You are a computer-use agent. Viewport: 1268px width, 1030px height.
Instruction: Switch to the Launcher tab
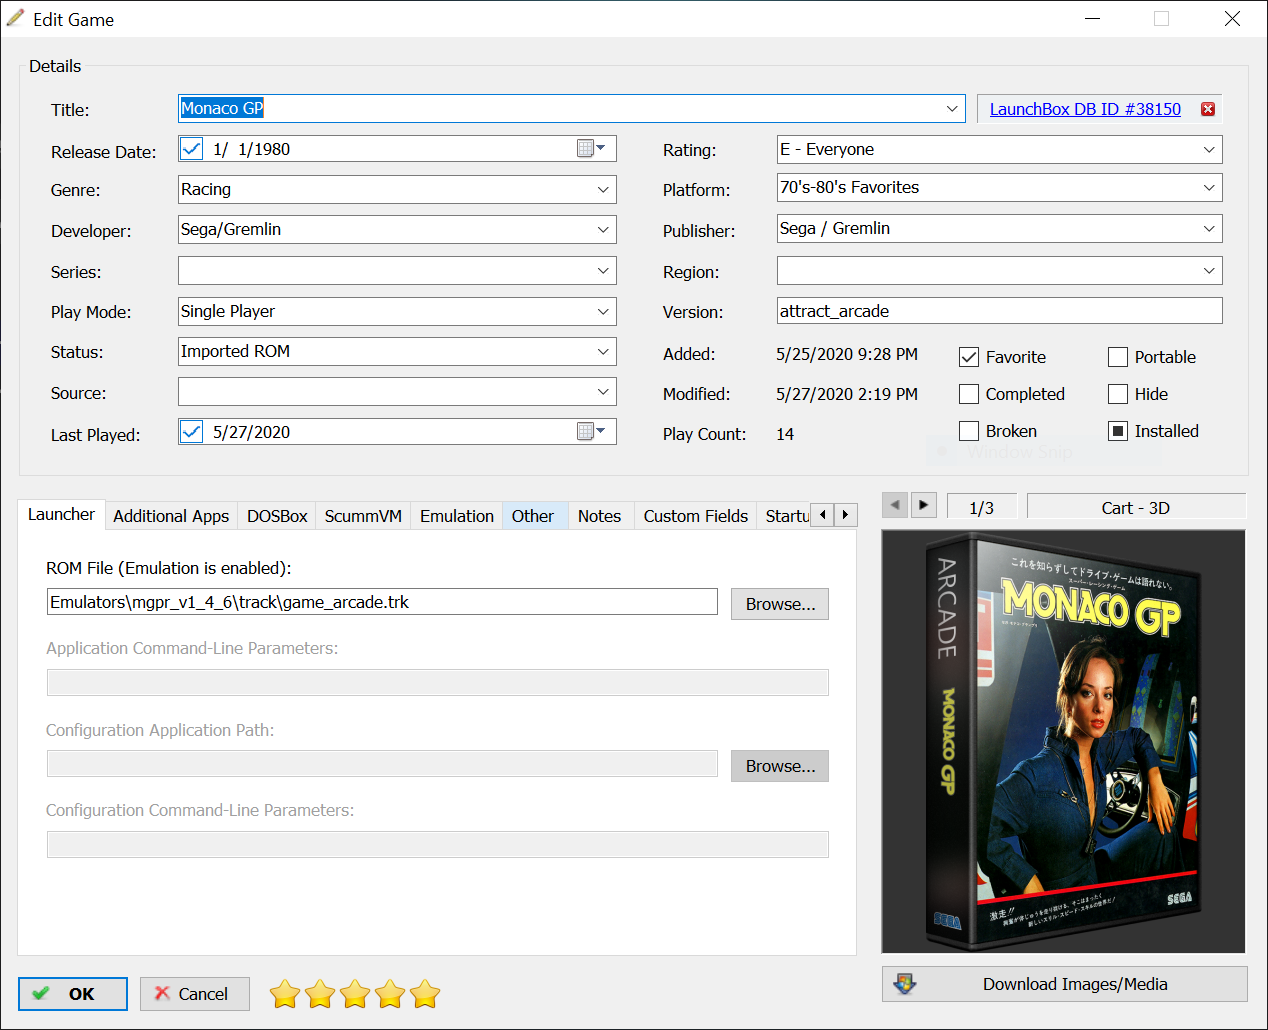tap(61, 514)
